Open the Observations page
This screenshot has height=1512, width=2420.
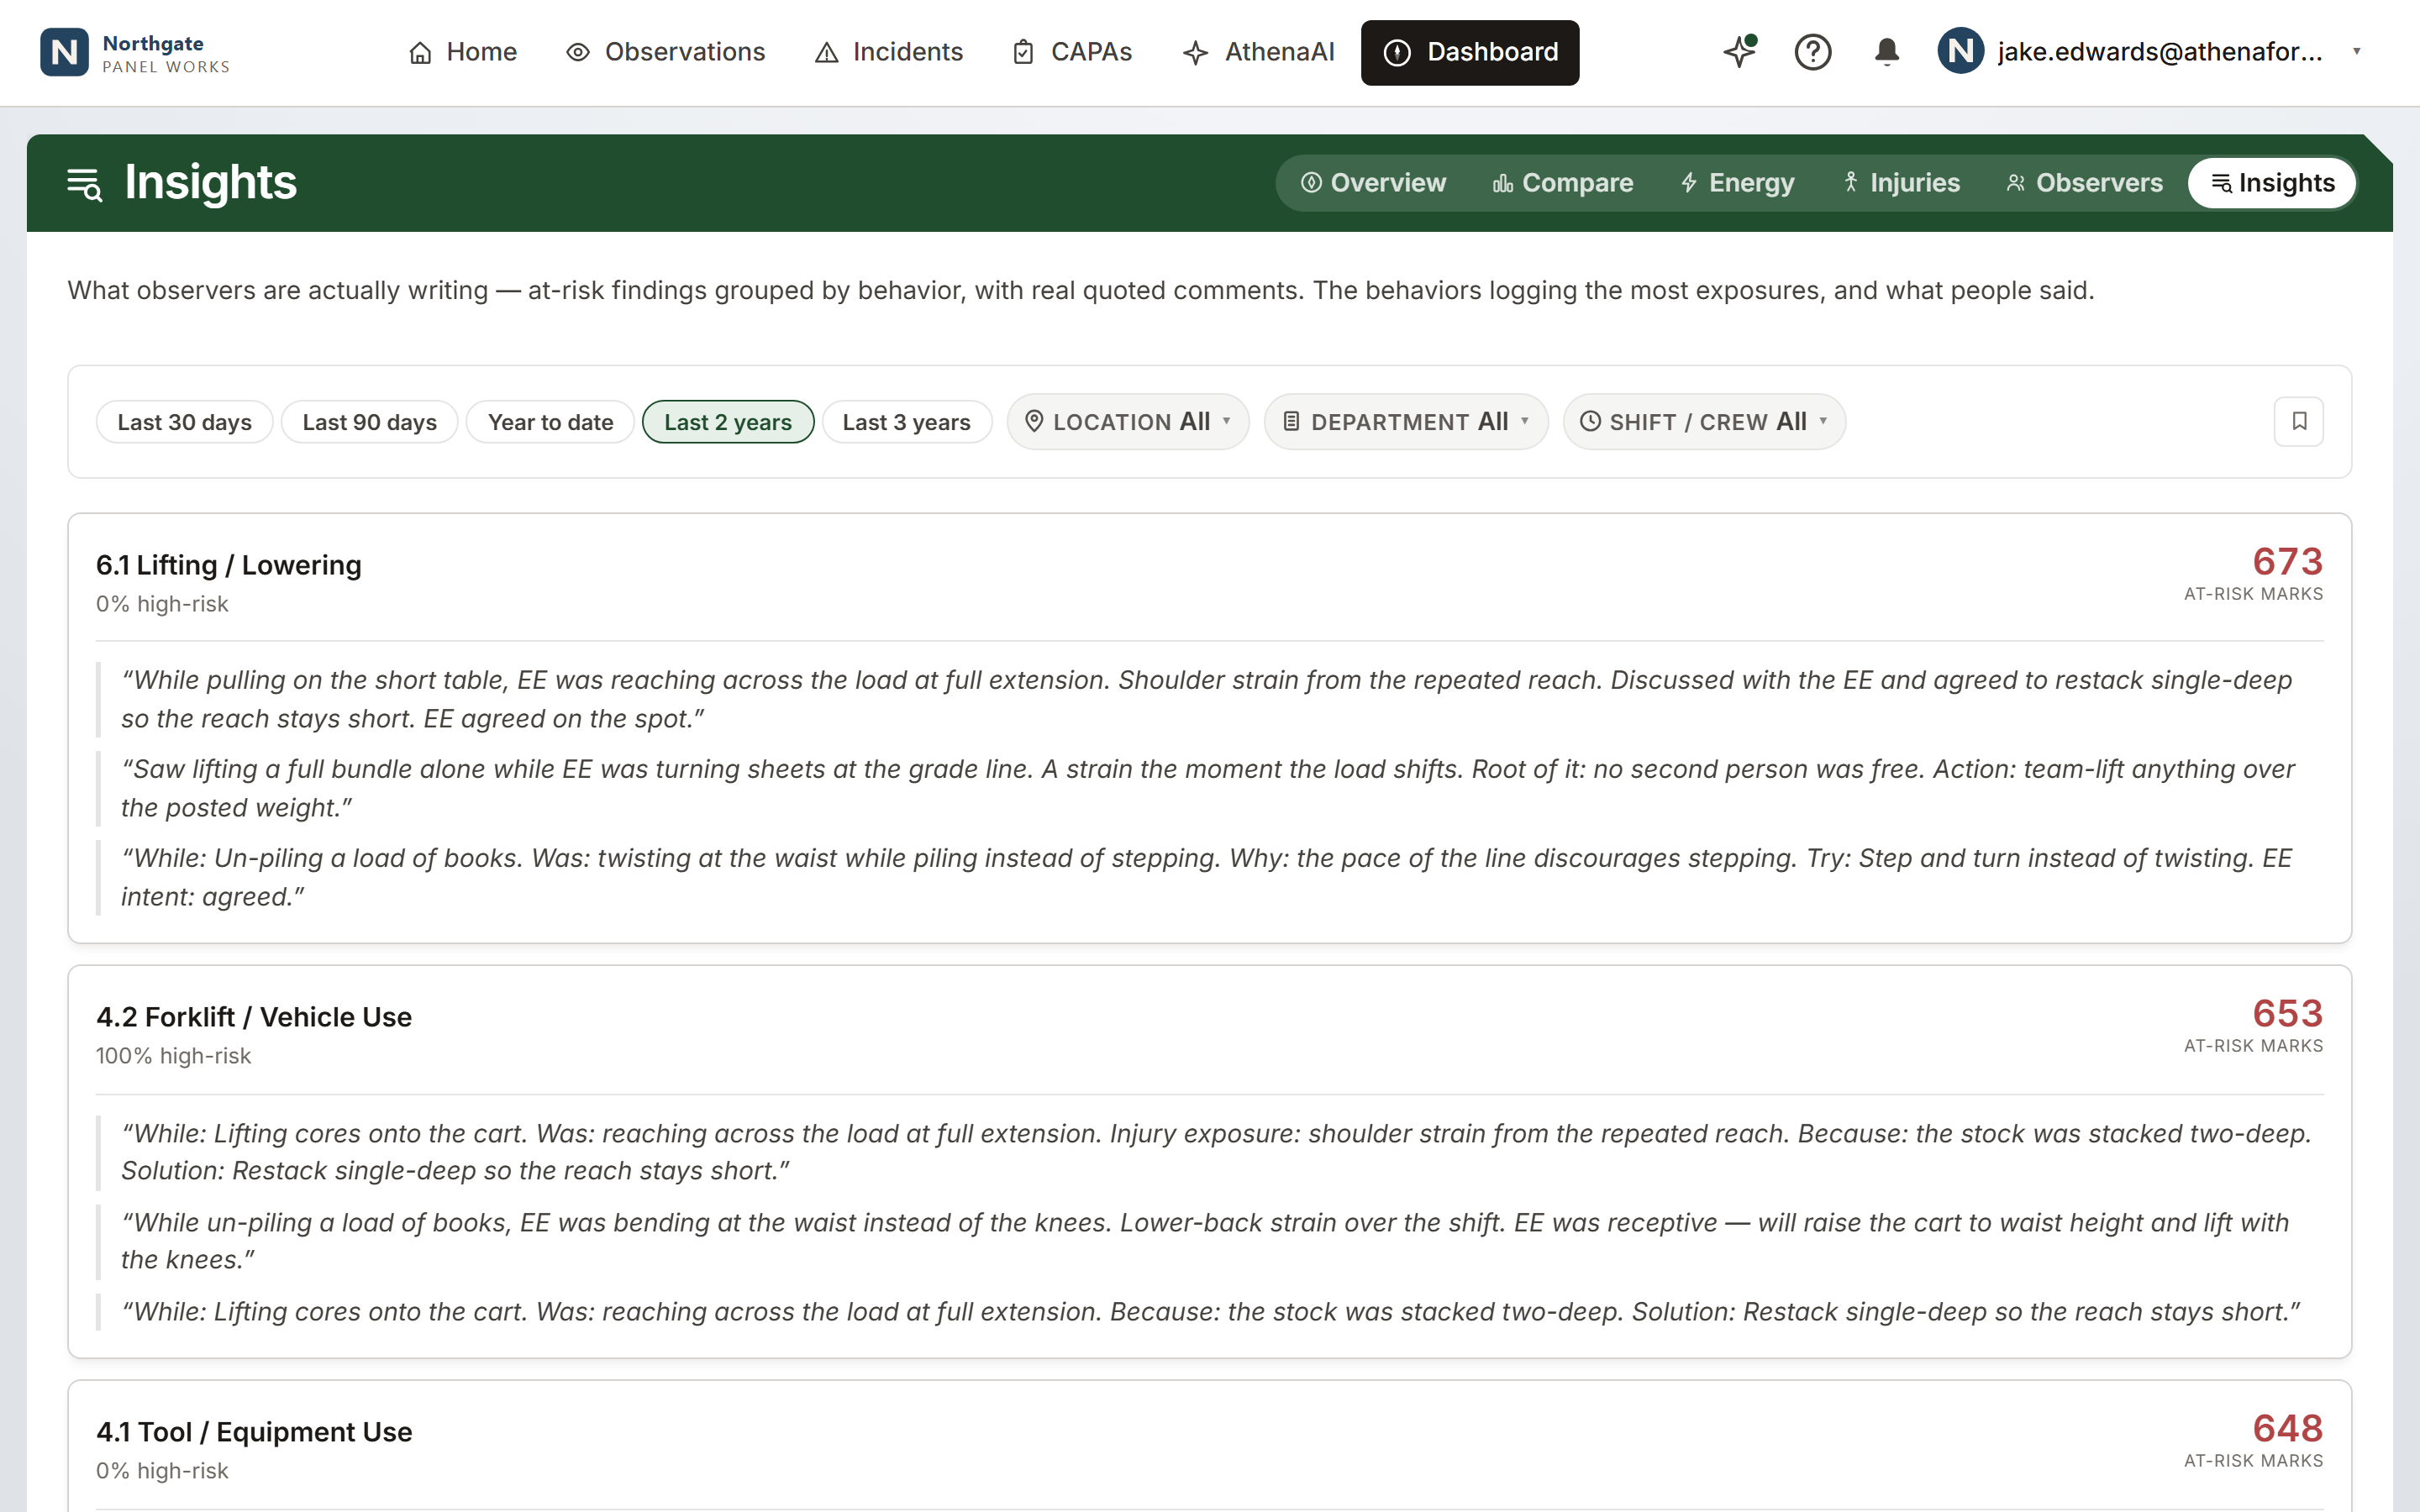[665, 52]
